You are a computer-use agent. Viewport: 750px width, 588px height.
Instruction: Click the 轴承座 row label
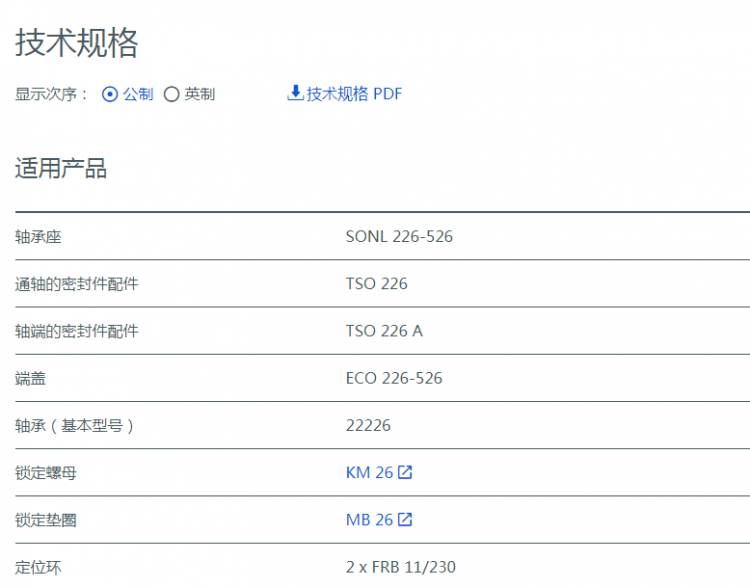click(x=38, y=237)
